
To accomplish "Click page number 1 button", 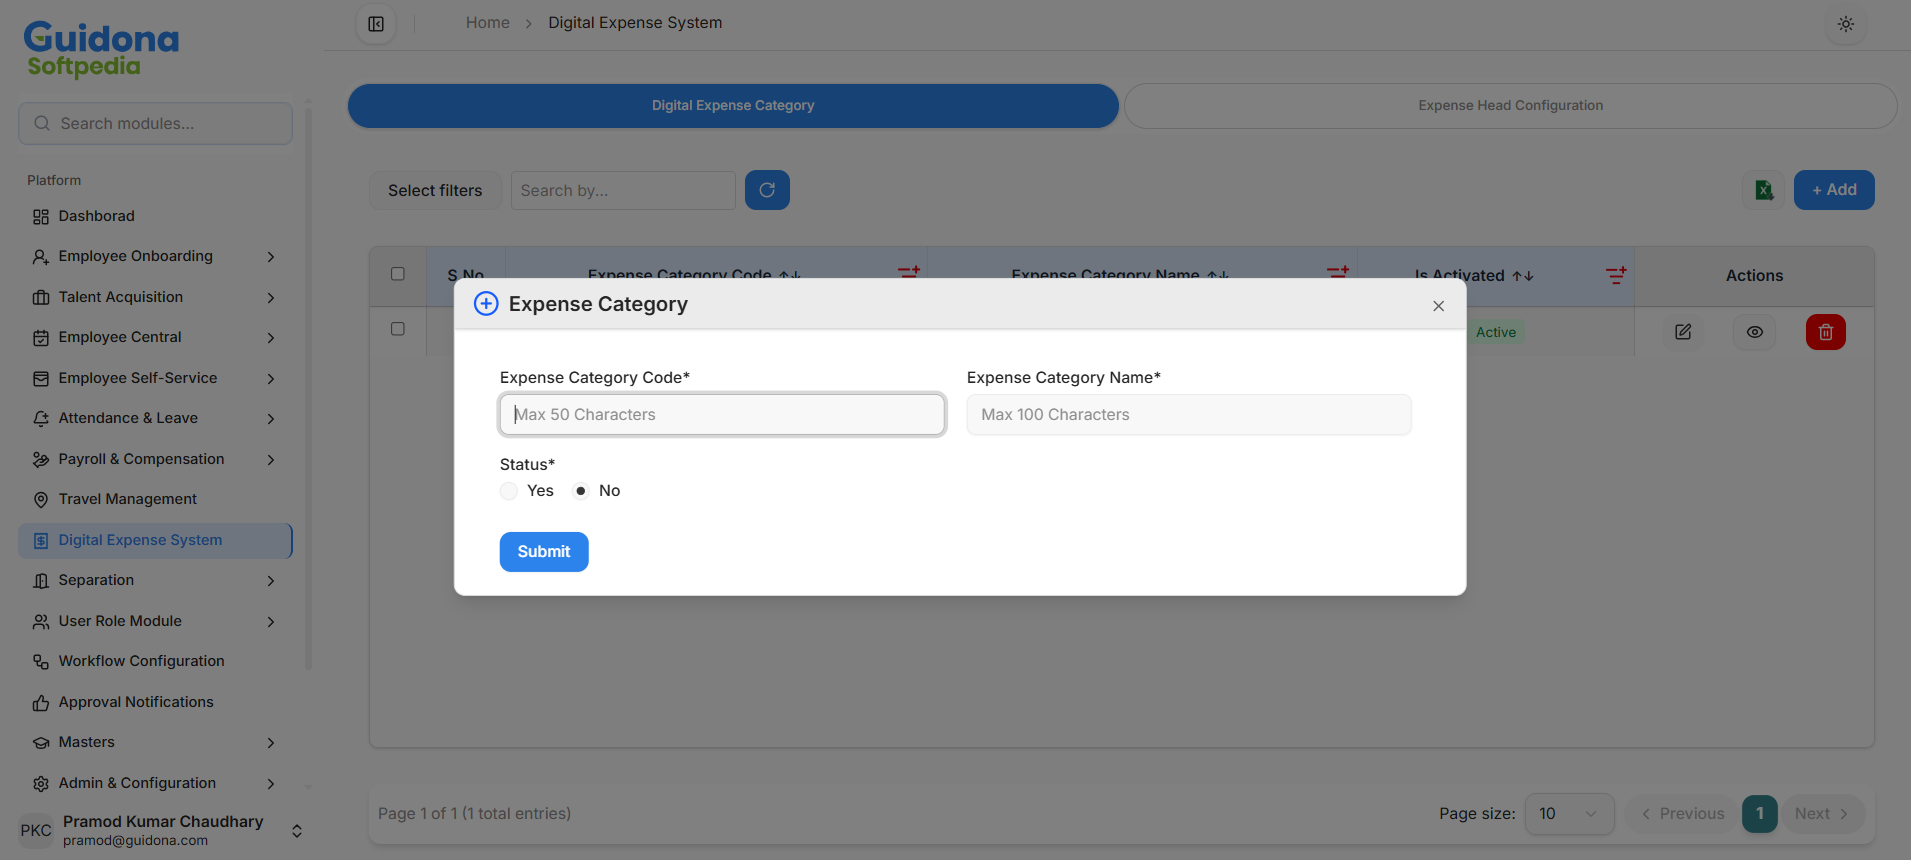I will coord(1760,814).
